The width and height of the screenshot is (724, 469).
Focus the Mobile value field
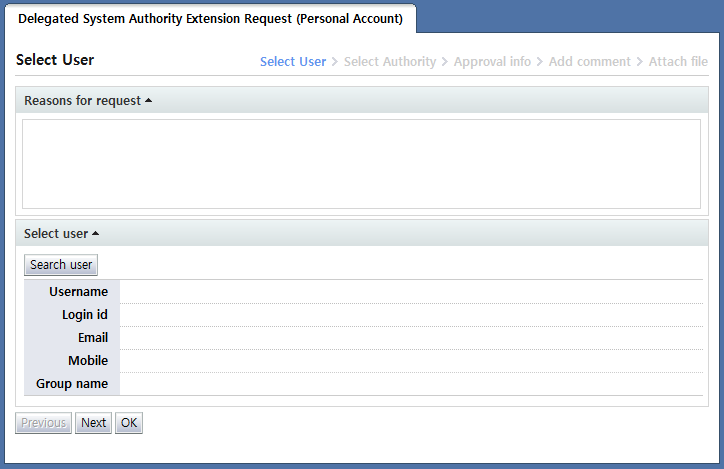click(410, 361)
